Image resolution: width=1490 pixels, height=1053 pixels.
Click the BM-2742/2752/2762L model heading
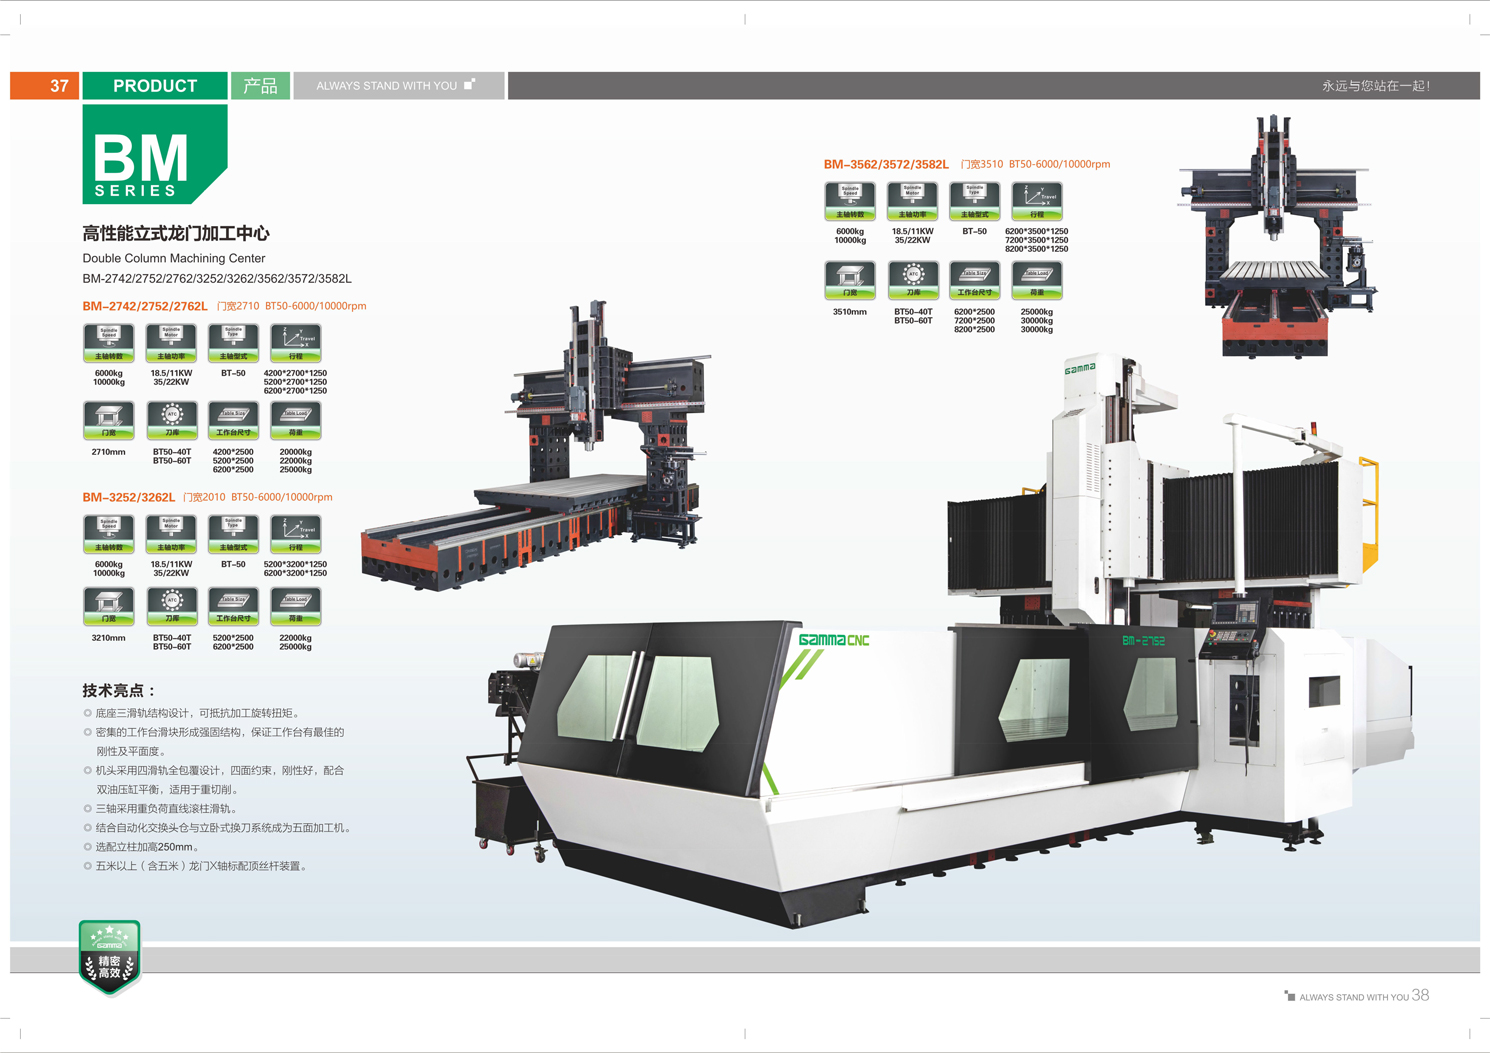click(x=145, y=306)
